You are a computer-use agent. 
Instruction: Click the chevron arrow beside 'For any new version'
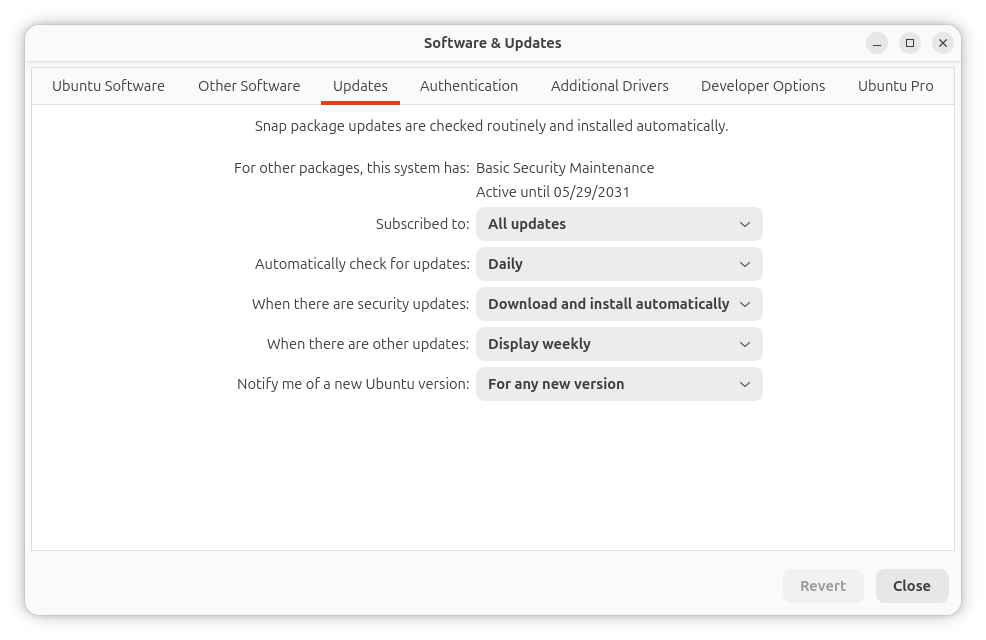pyautogui.click(x=745, y=384)
